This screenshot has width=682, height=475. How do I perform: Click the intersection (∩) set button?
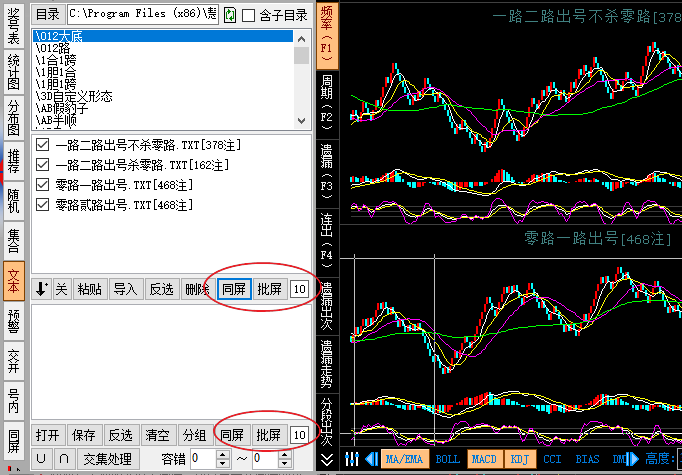click(x=63, y=459)
